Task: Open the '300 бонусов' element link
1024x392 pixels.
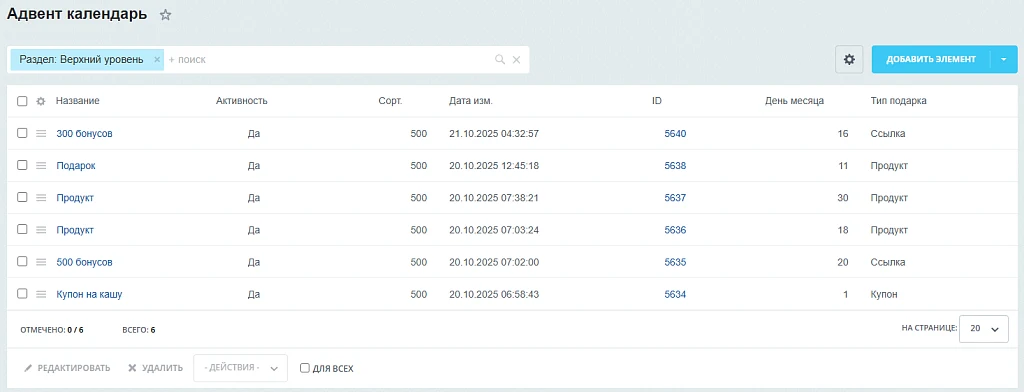Action: 84,133
